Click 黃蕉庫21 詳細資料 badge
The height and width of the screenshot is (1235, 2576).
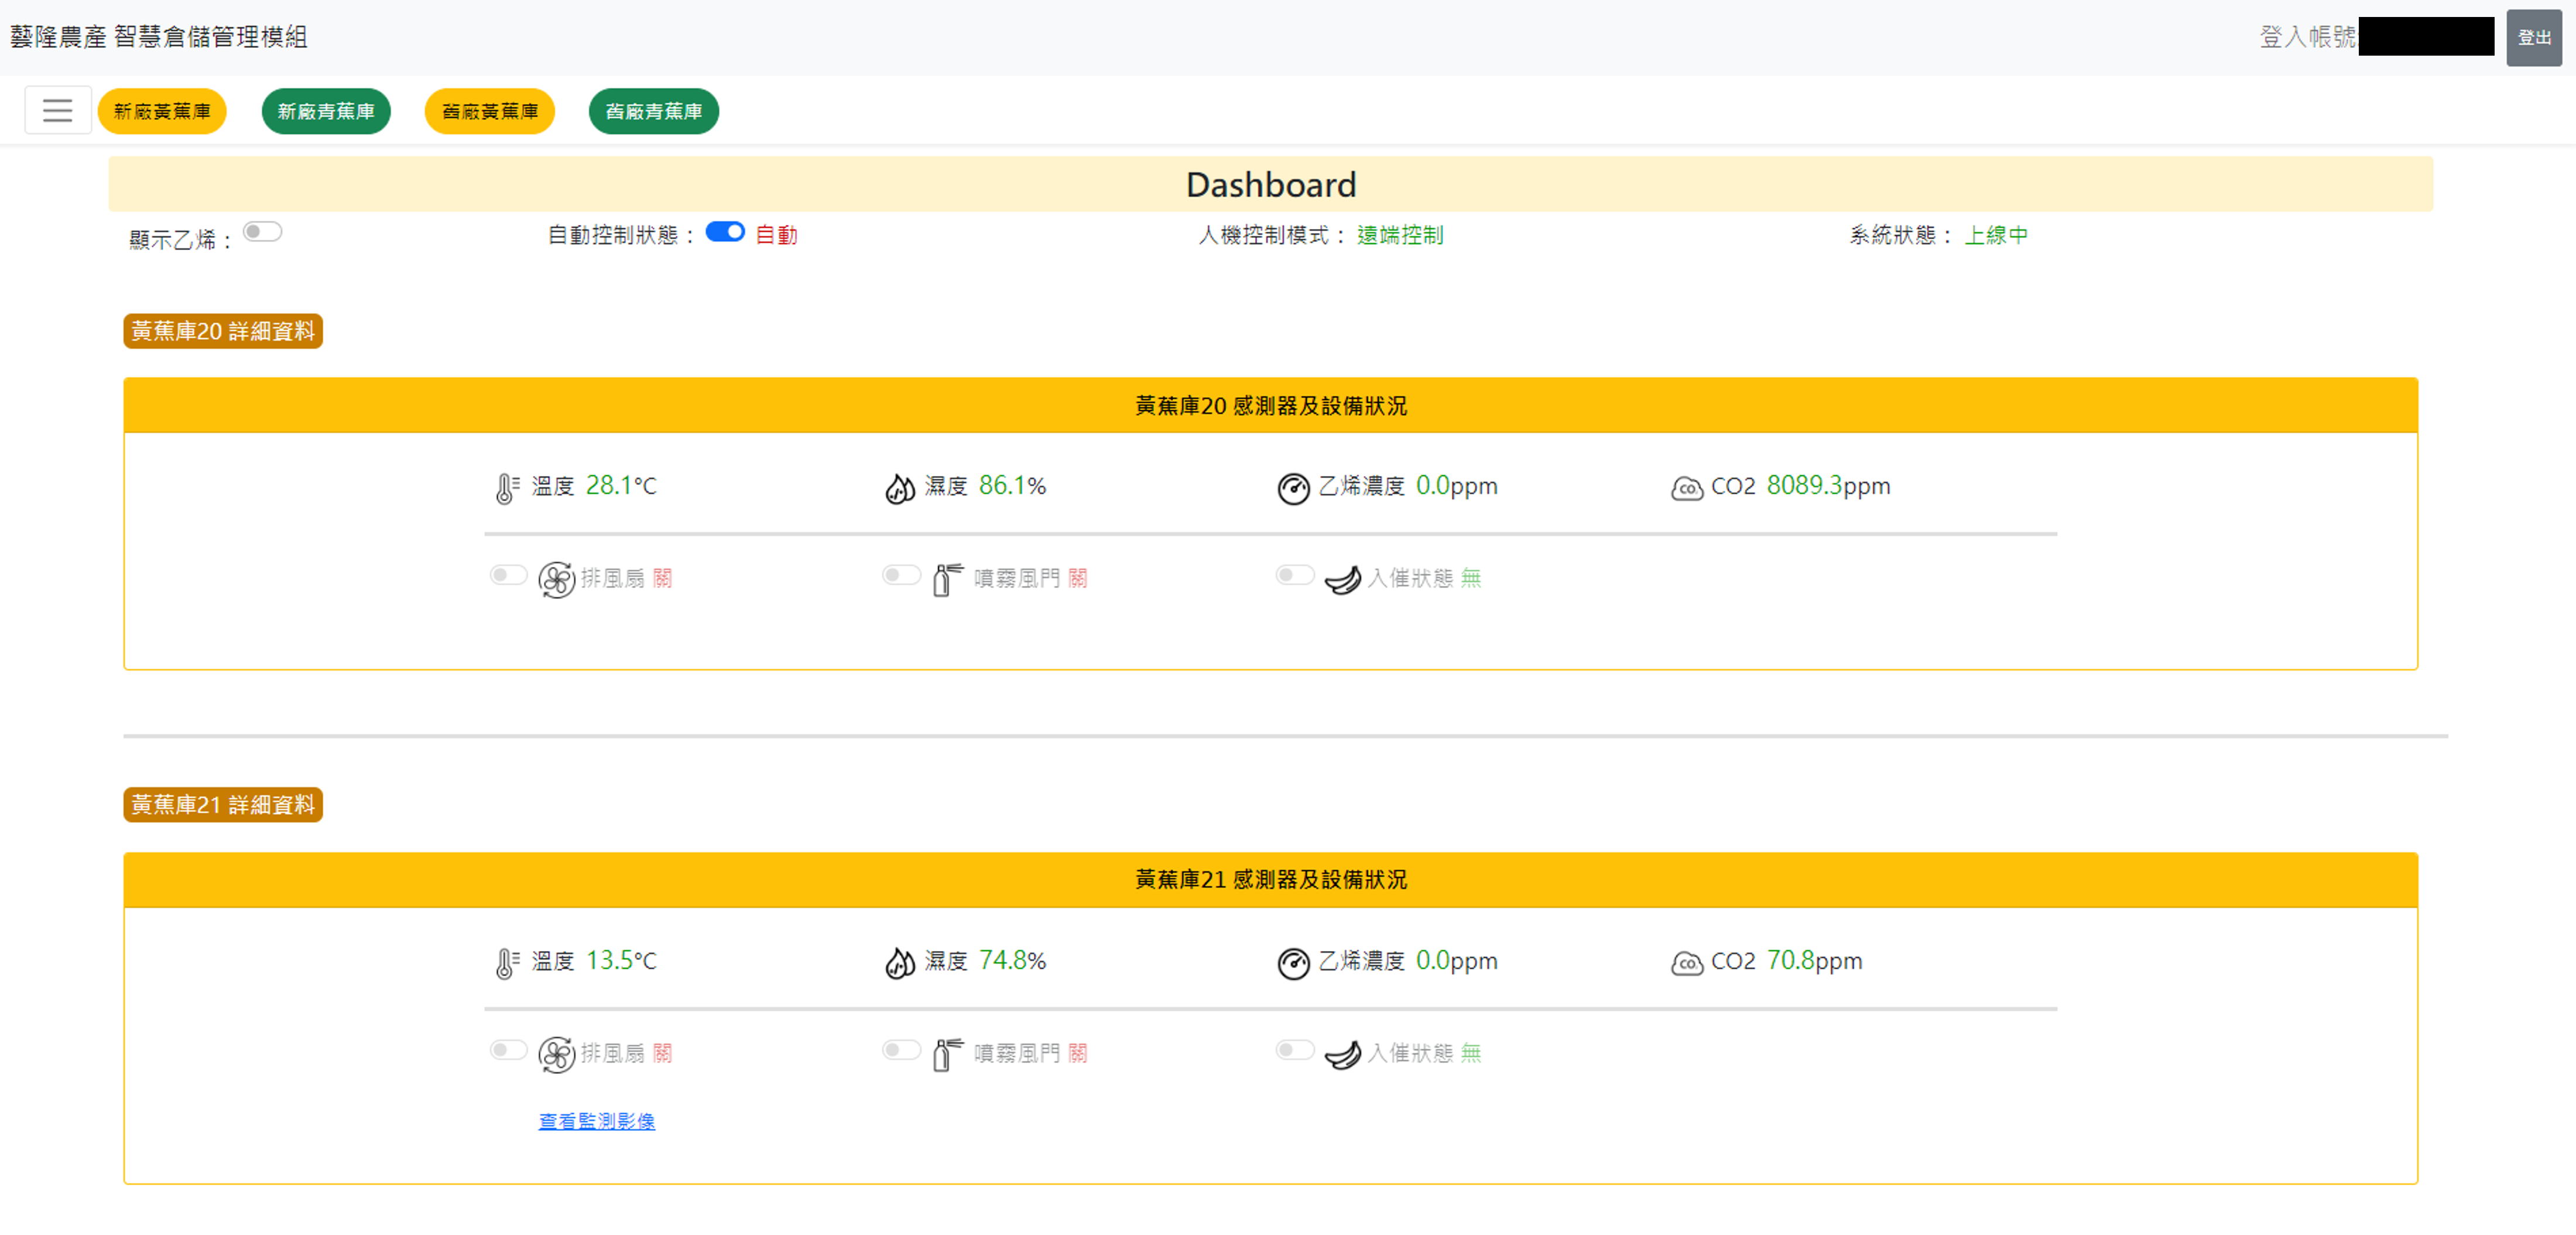(x=223, y=805)
